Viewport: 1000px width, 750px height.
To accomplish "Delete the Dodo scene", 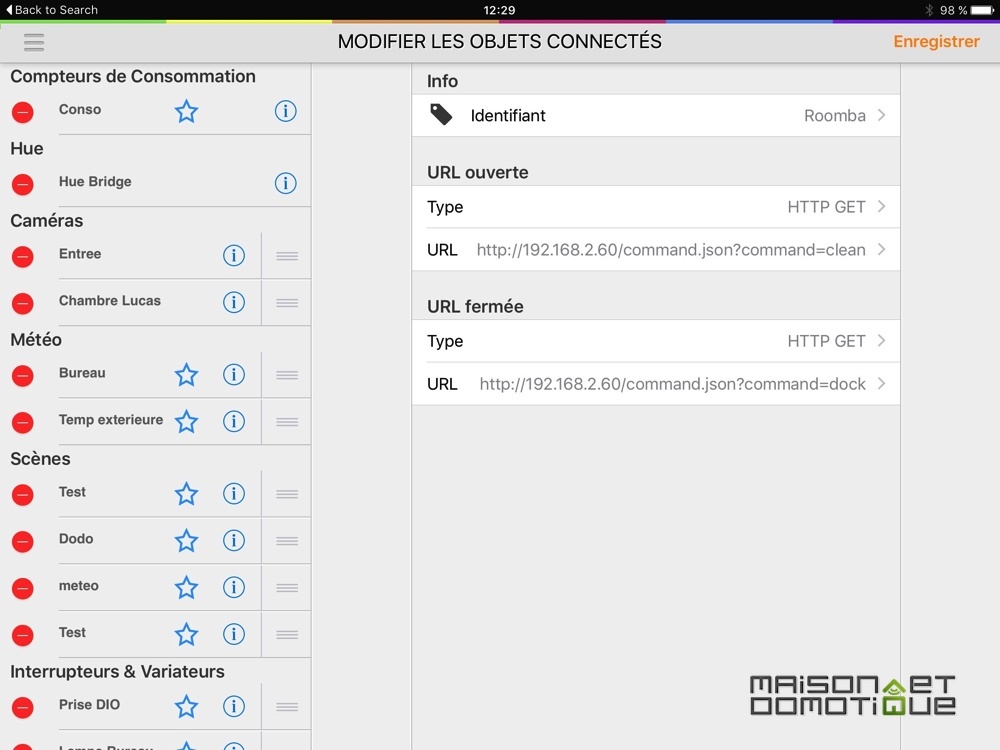I will tap(23, 541).
